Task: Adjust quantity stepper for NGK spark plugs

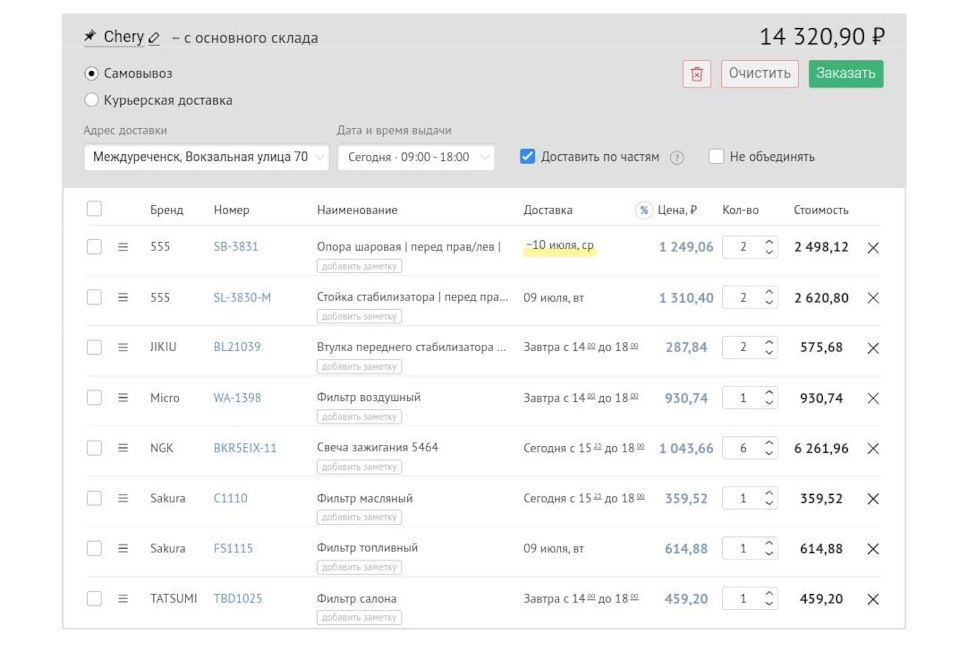Action: pos(769,448)
